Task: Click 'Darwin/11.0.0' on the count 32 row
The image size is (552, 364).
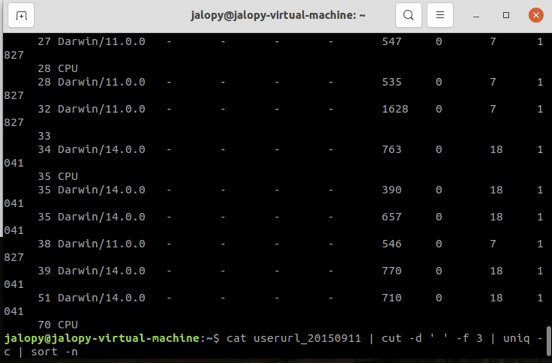Action: tap(101, 109)
